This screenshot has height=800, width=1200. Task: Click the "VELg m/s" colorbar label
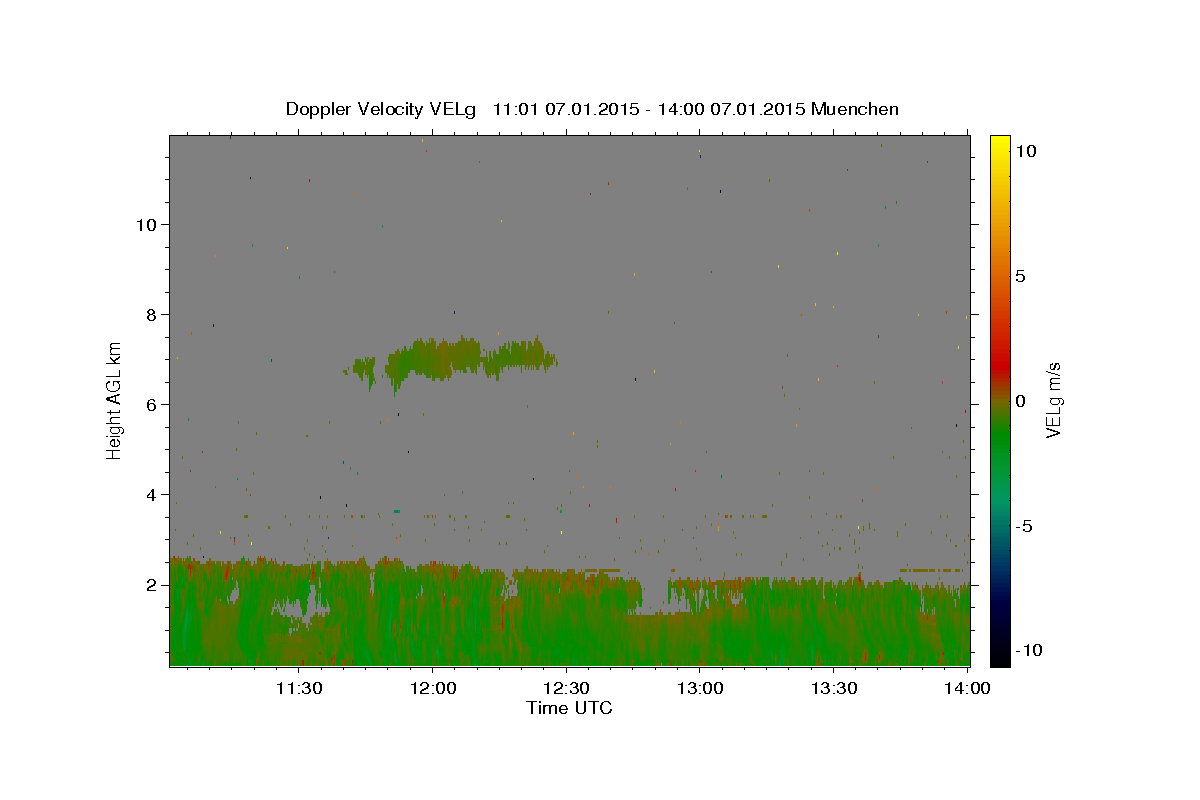tap(1053, 400)
